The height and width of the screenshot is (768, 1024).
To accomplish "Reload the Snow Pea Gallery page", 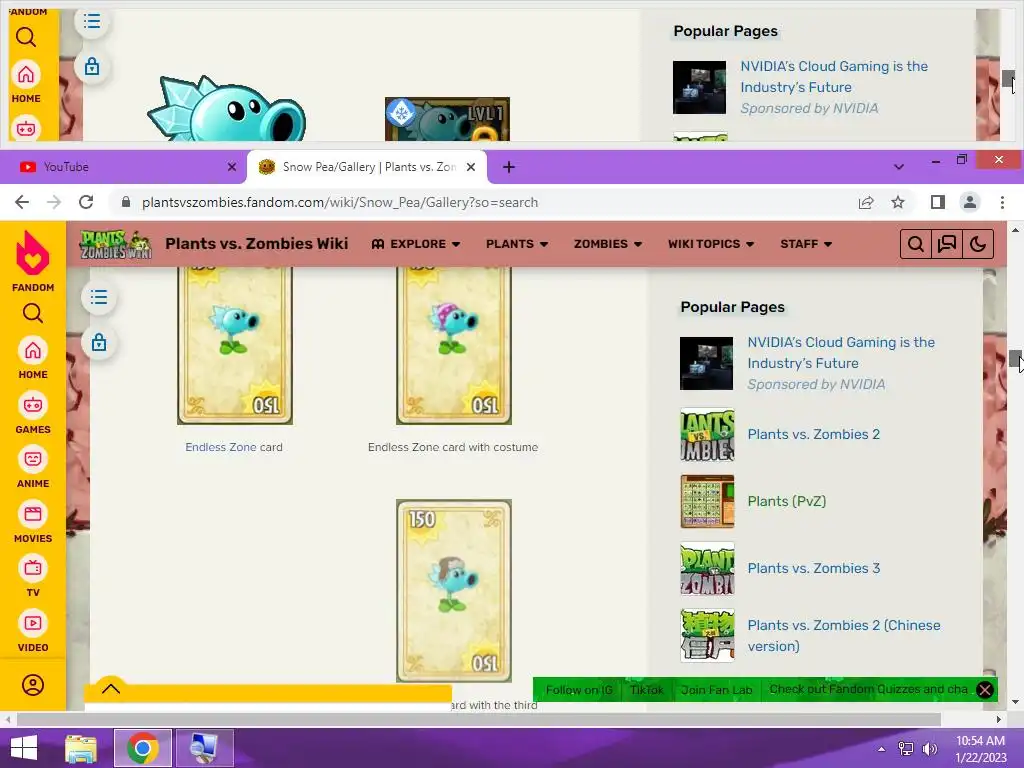I will tap(86, 202).
